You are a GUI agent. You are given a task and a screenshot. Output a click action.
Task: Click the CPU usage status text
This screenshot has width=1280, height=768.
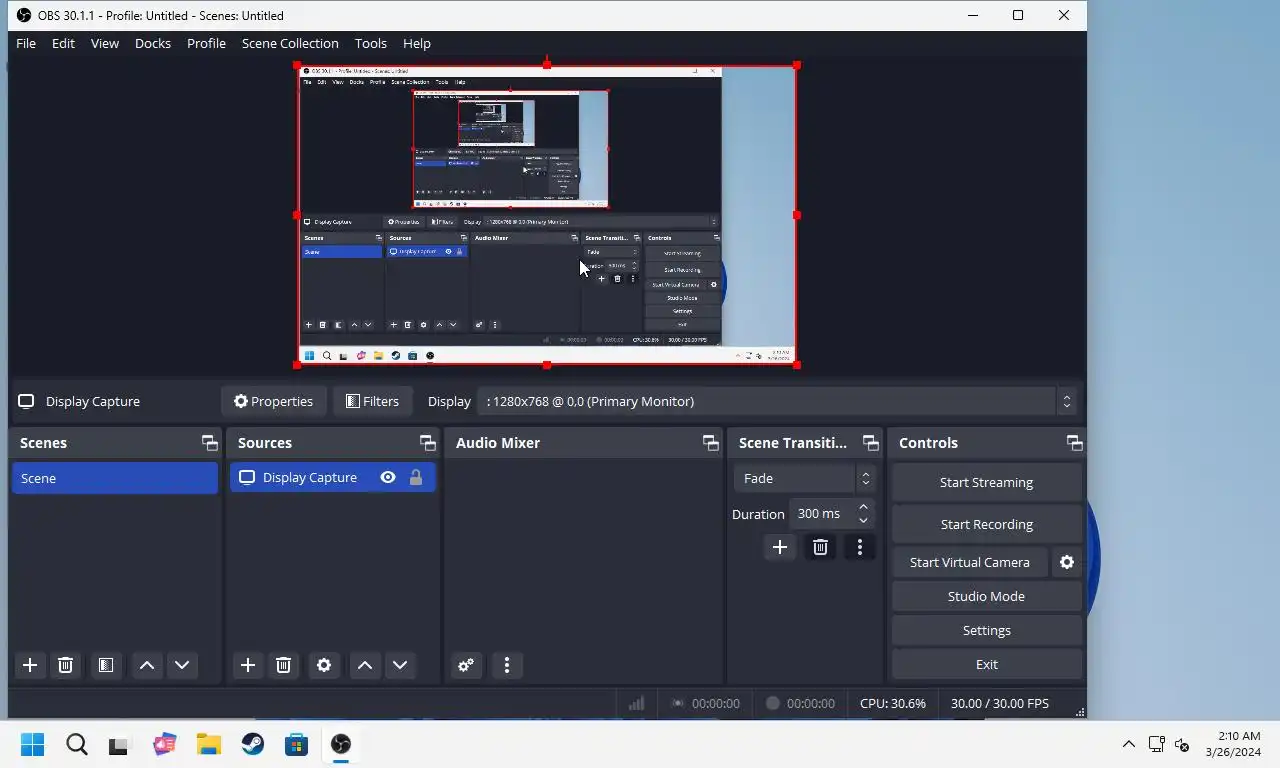pyautogui.click(x=893, y=703)
